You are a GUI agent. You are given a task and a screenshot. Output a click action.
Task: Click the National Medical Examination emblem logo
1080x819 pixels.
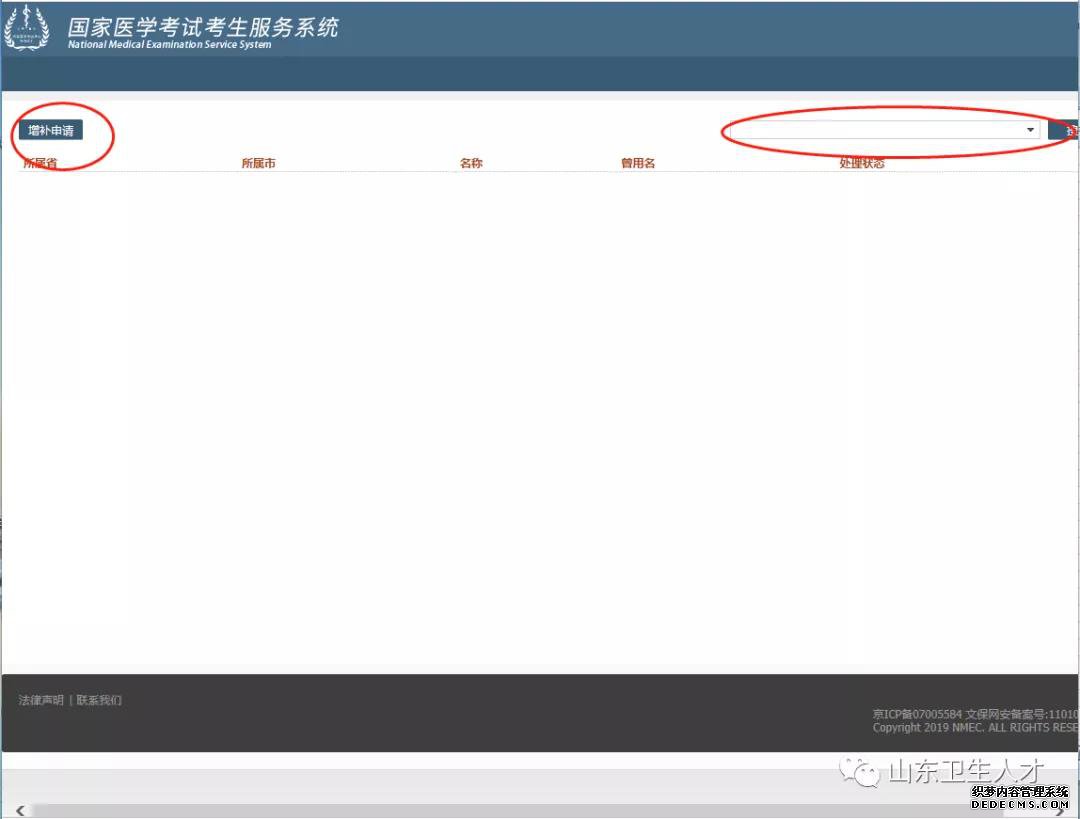pyautogui.click(x=26, y=28)
